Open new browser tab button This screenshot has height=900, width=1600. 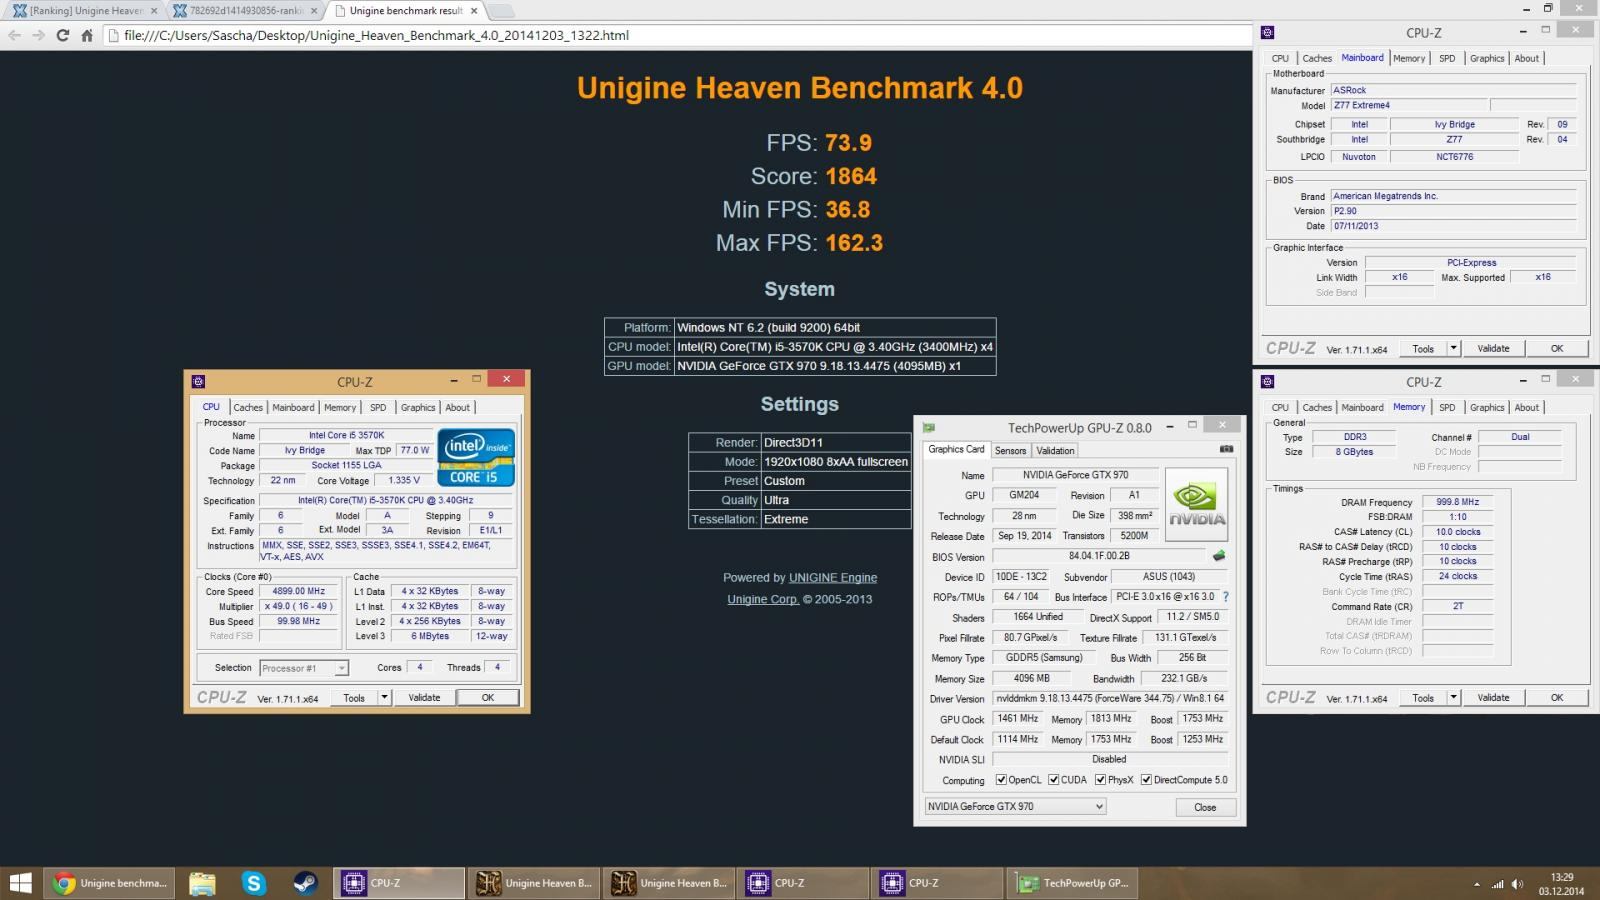tap(499, 11)
